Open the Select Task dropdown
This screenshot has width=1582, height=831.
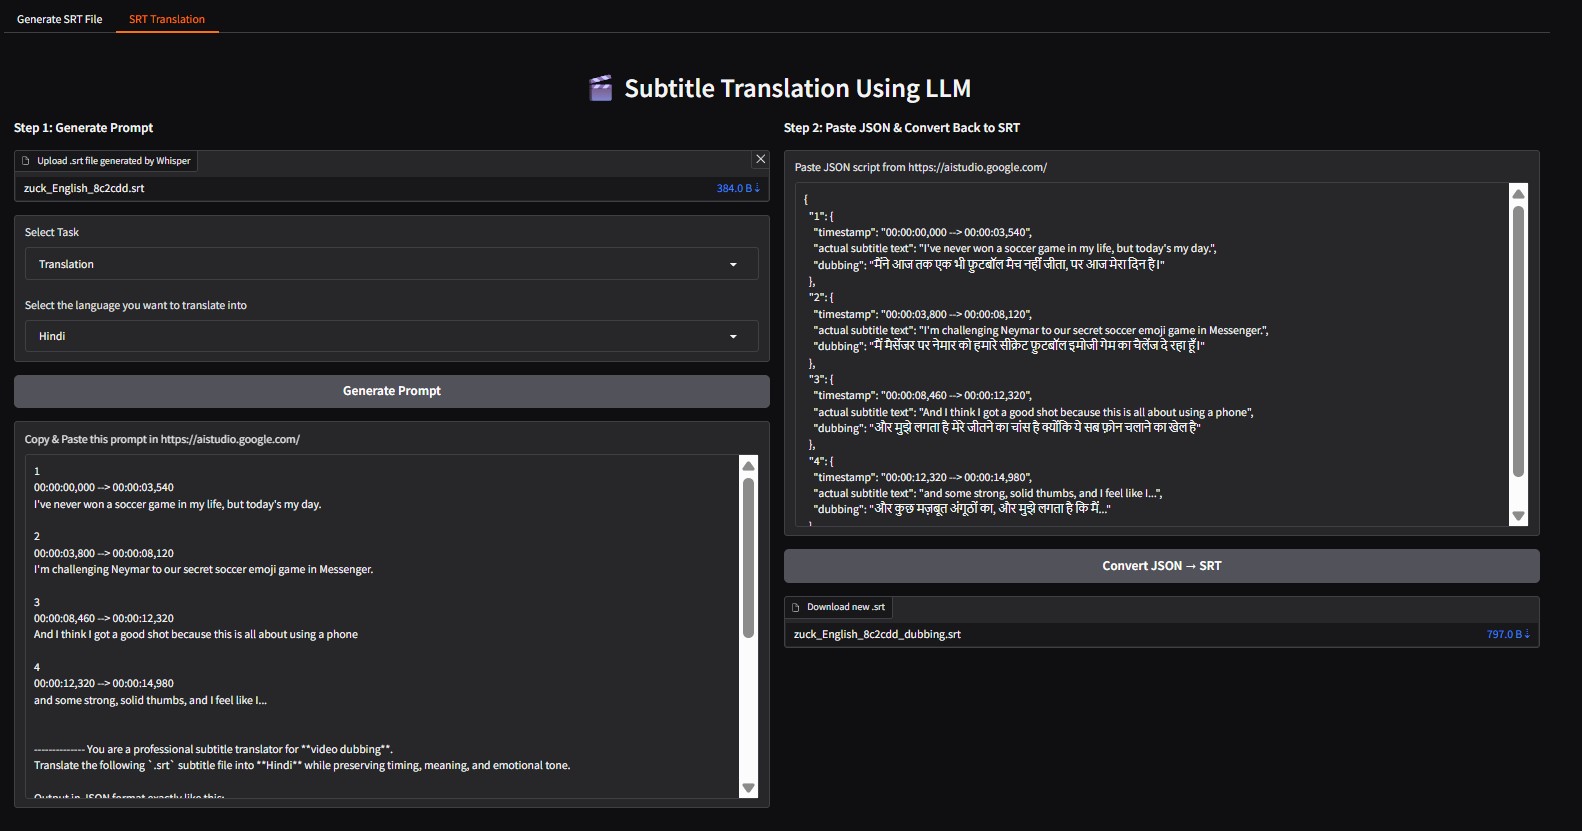392,264
